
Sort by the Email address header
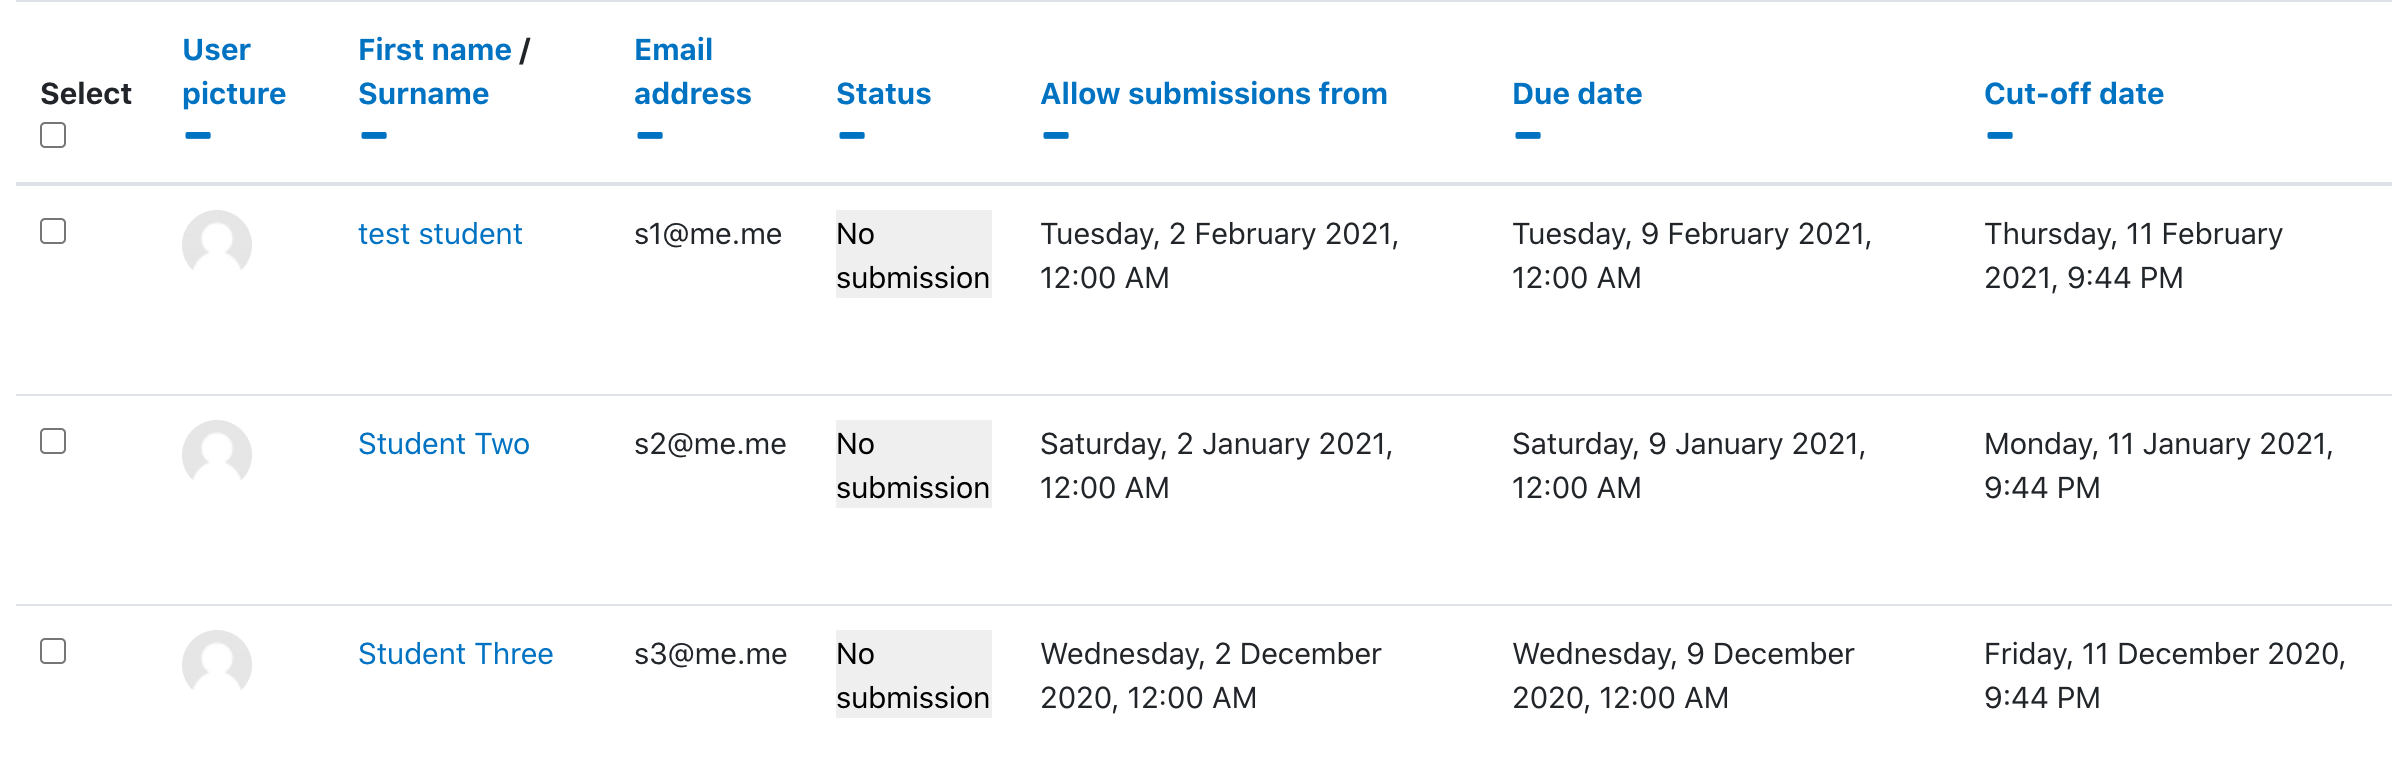(x=692, y=72)
